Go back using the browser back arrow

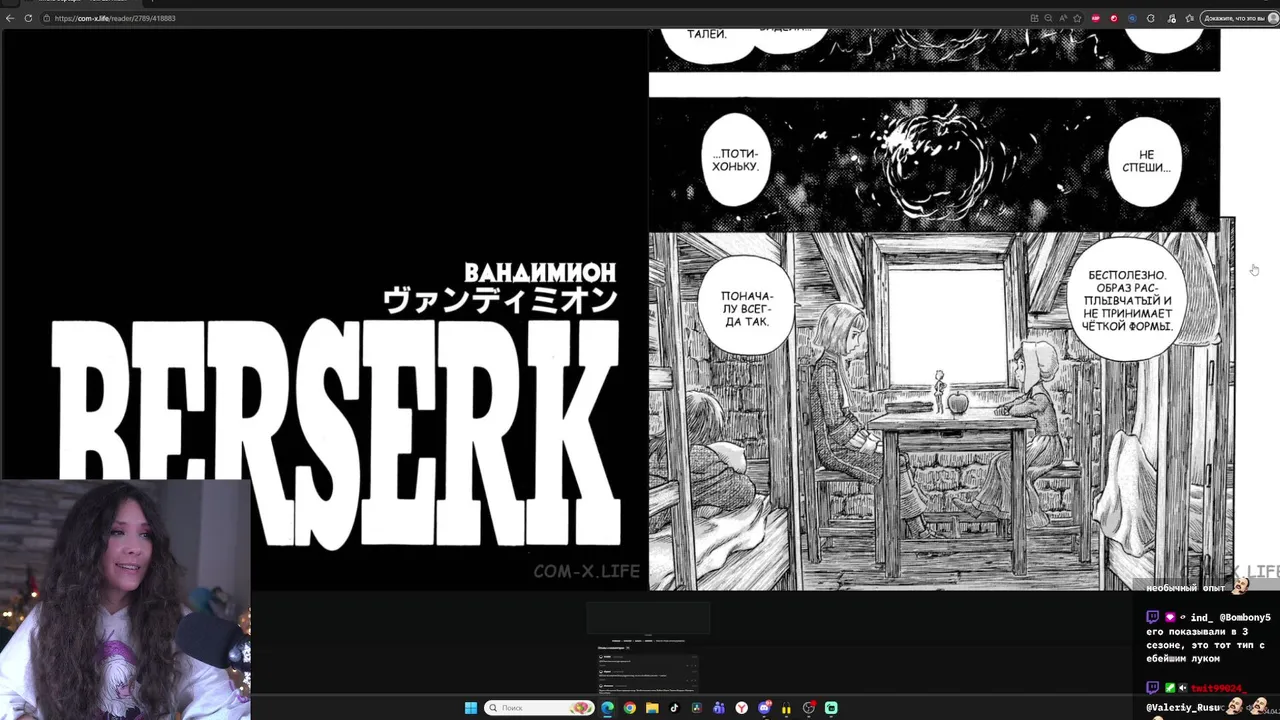click(10, 18)
